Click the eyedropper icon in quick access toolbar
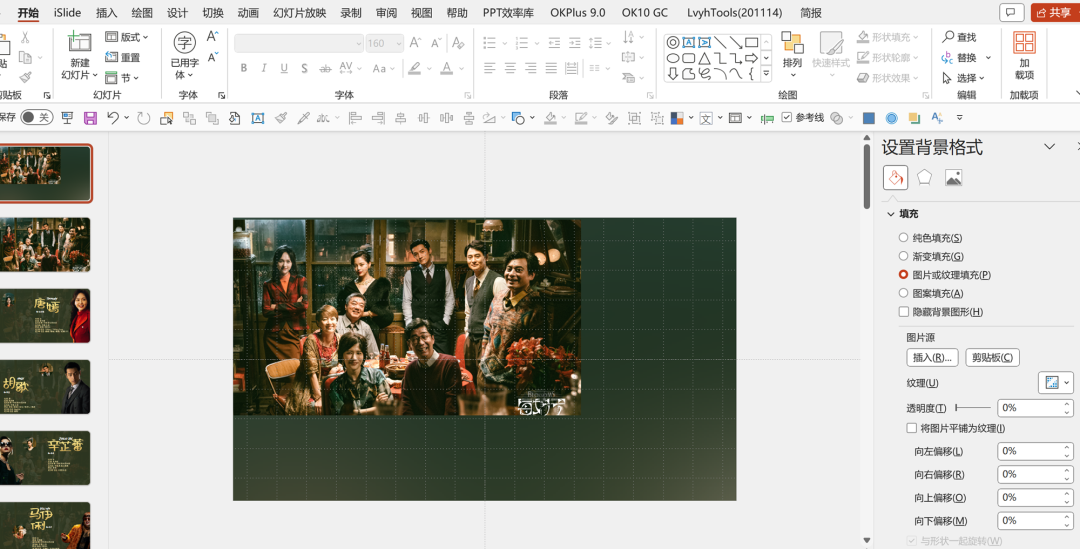Viewport: 1080px width, 549px height. pyautogui.click(x=303, y=118)
